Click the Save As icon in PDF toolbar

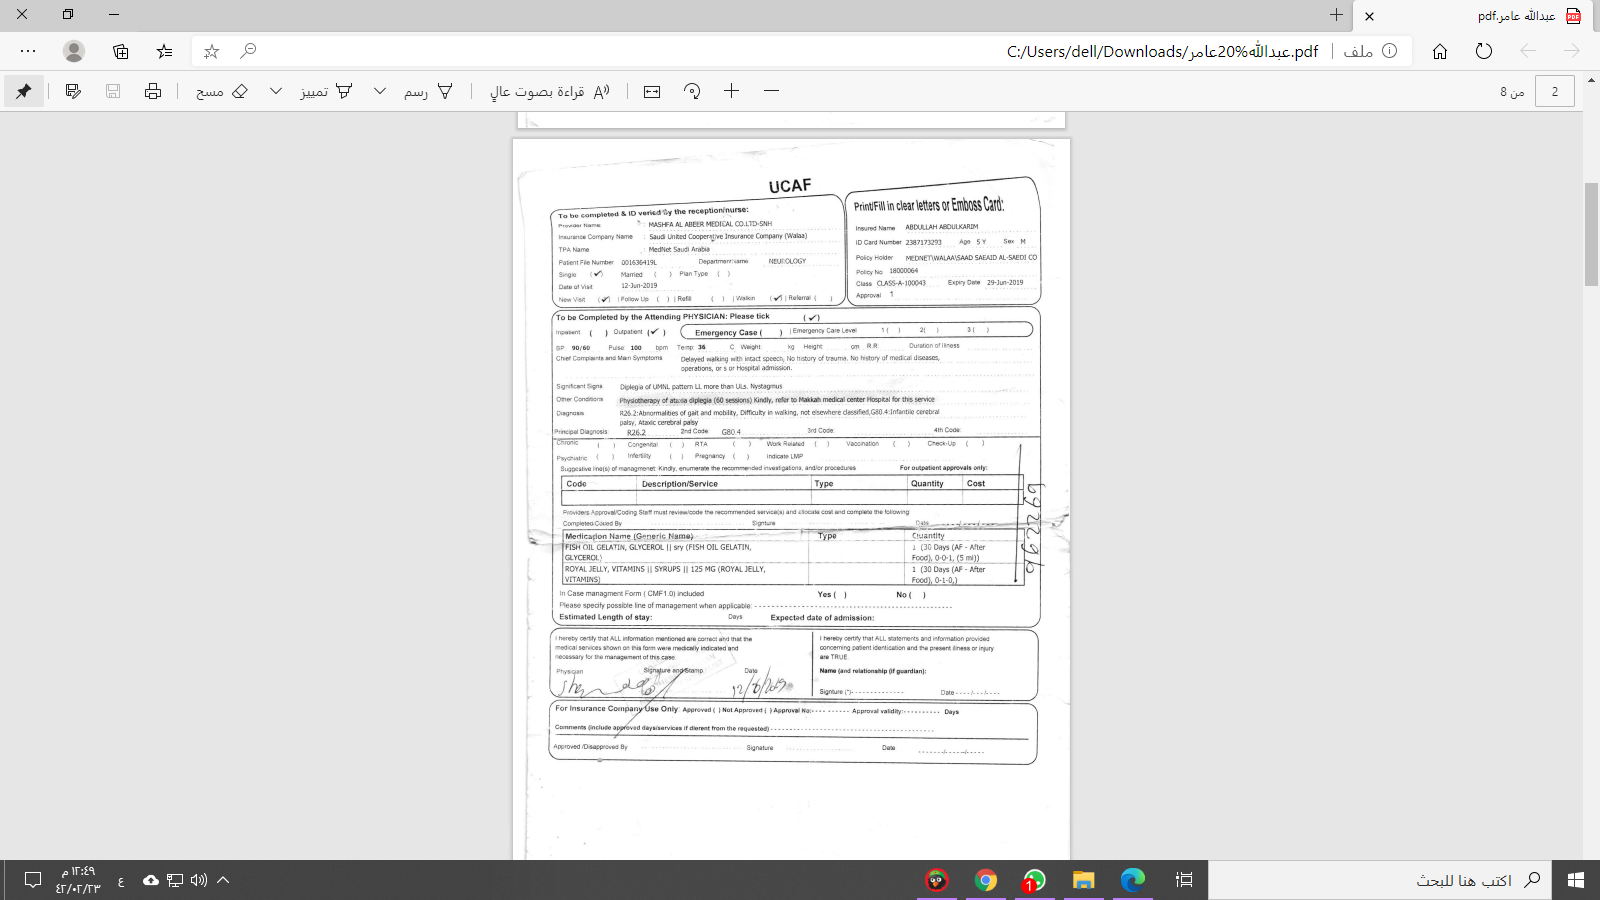pyautogui.click(x=73, y=91)
